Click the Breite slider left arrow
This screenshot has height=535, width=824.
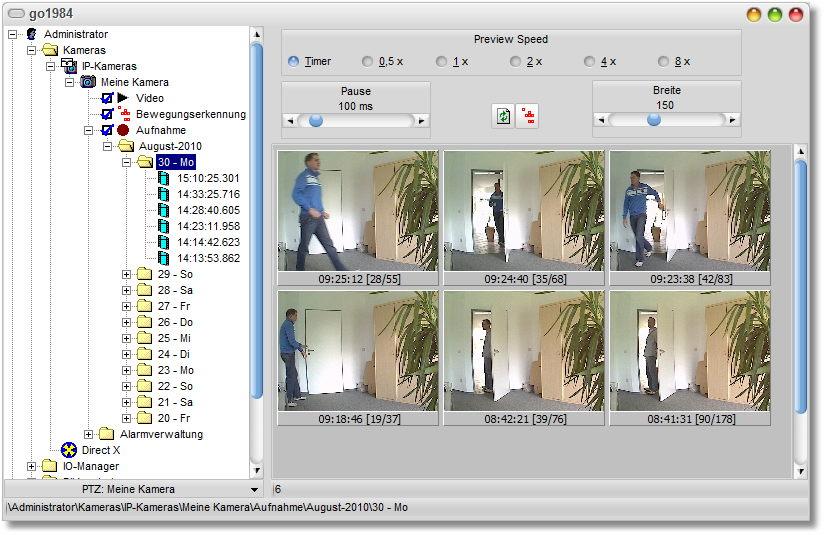click(601, 120)
